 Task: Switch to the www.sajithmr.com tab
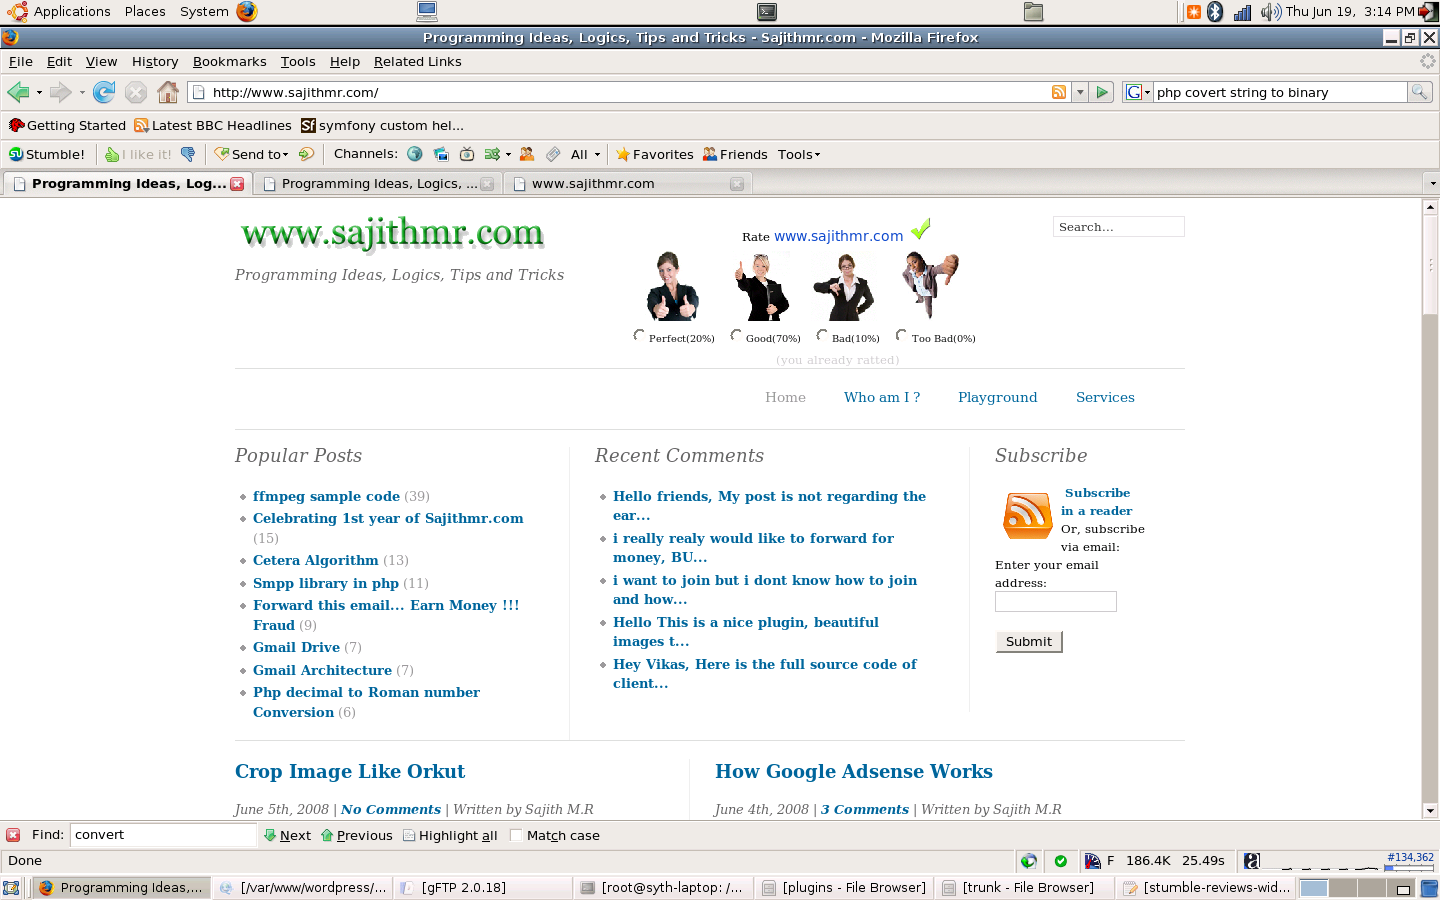[x=627, y=184]
